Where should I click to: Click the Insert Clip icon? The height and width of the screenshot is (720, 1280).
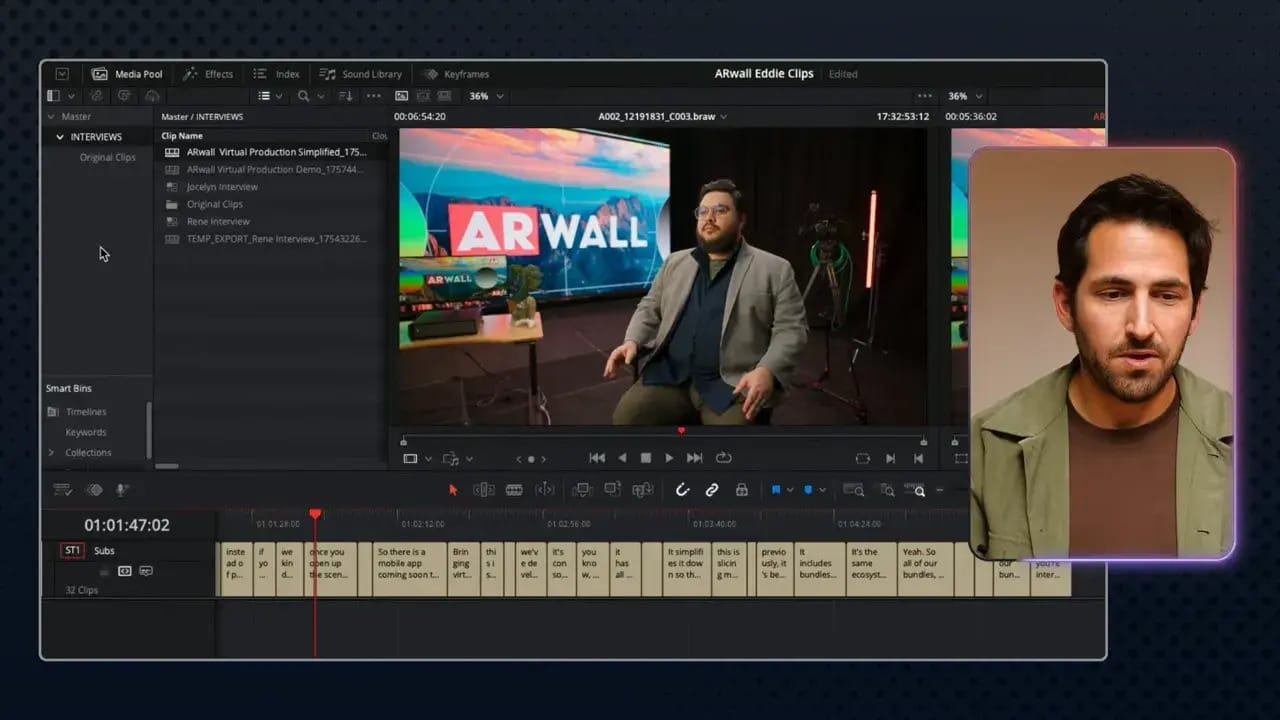coord(581,490)
